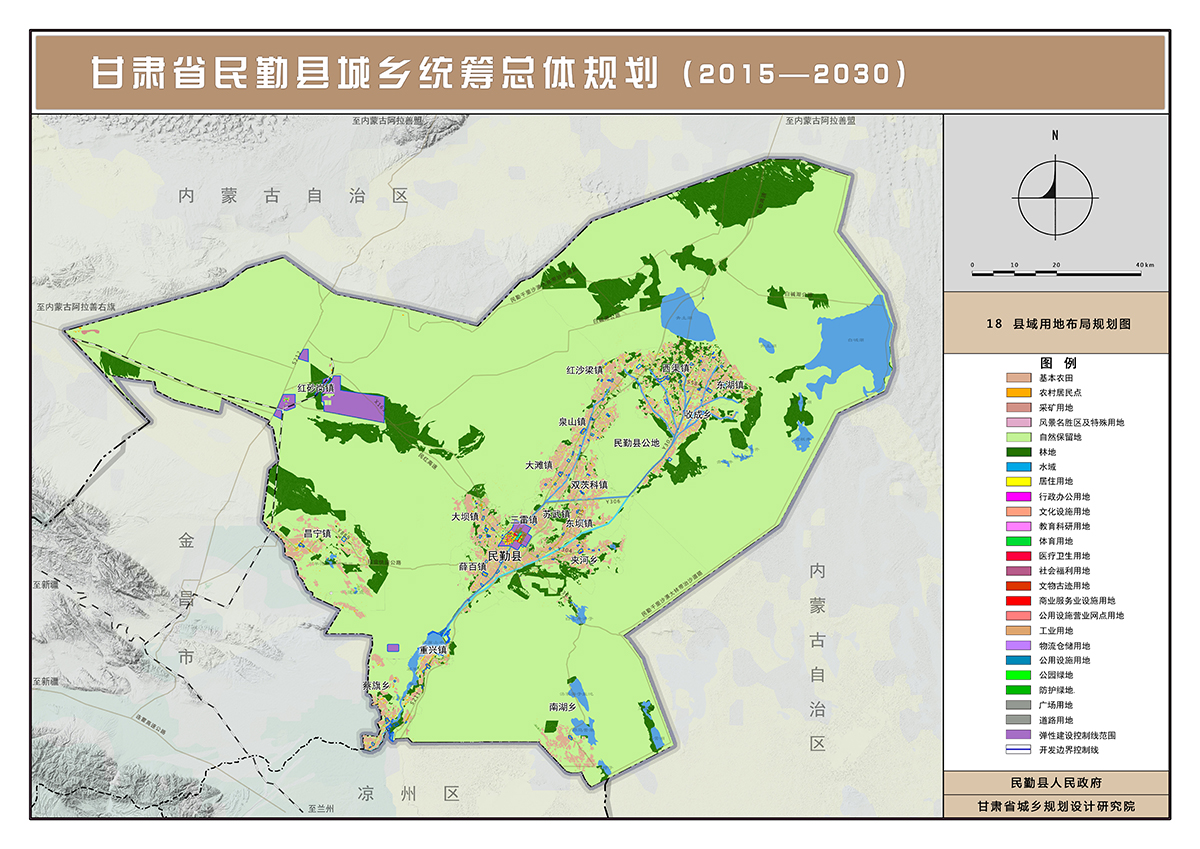Screen dimensions: 1200x849
Task: Click the 40 km scale bar
Action: coord(1062,271)
